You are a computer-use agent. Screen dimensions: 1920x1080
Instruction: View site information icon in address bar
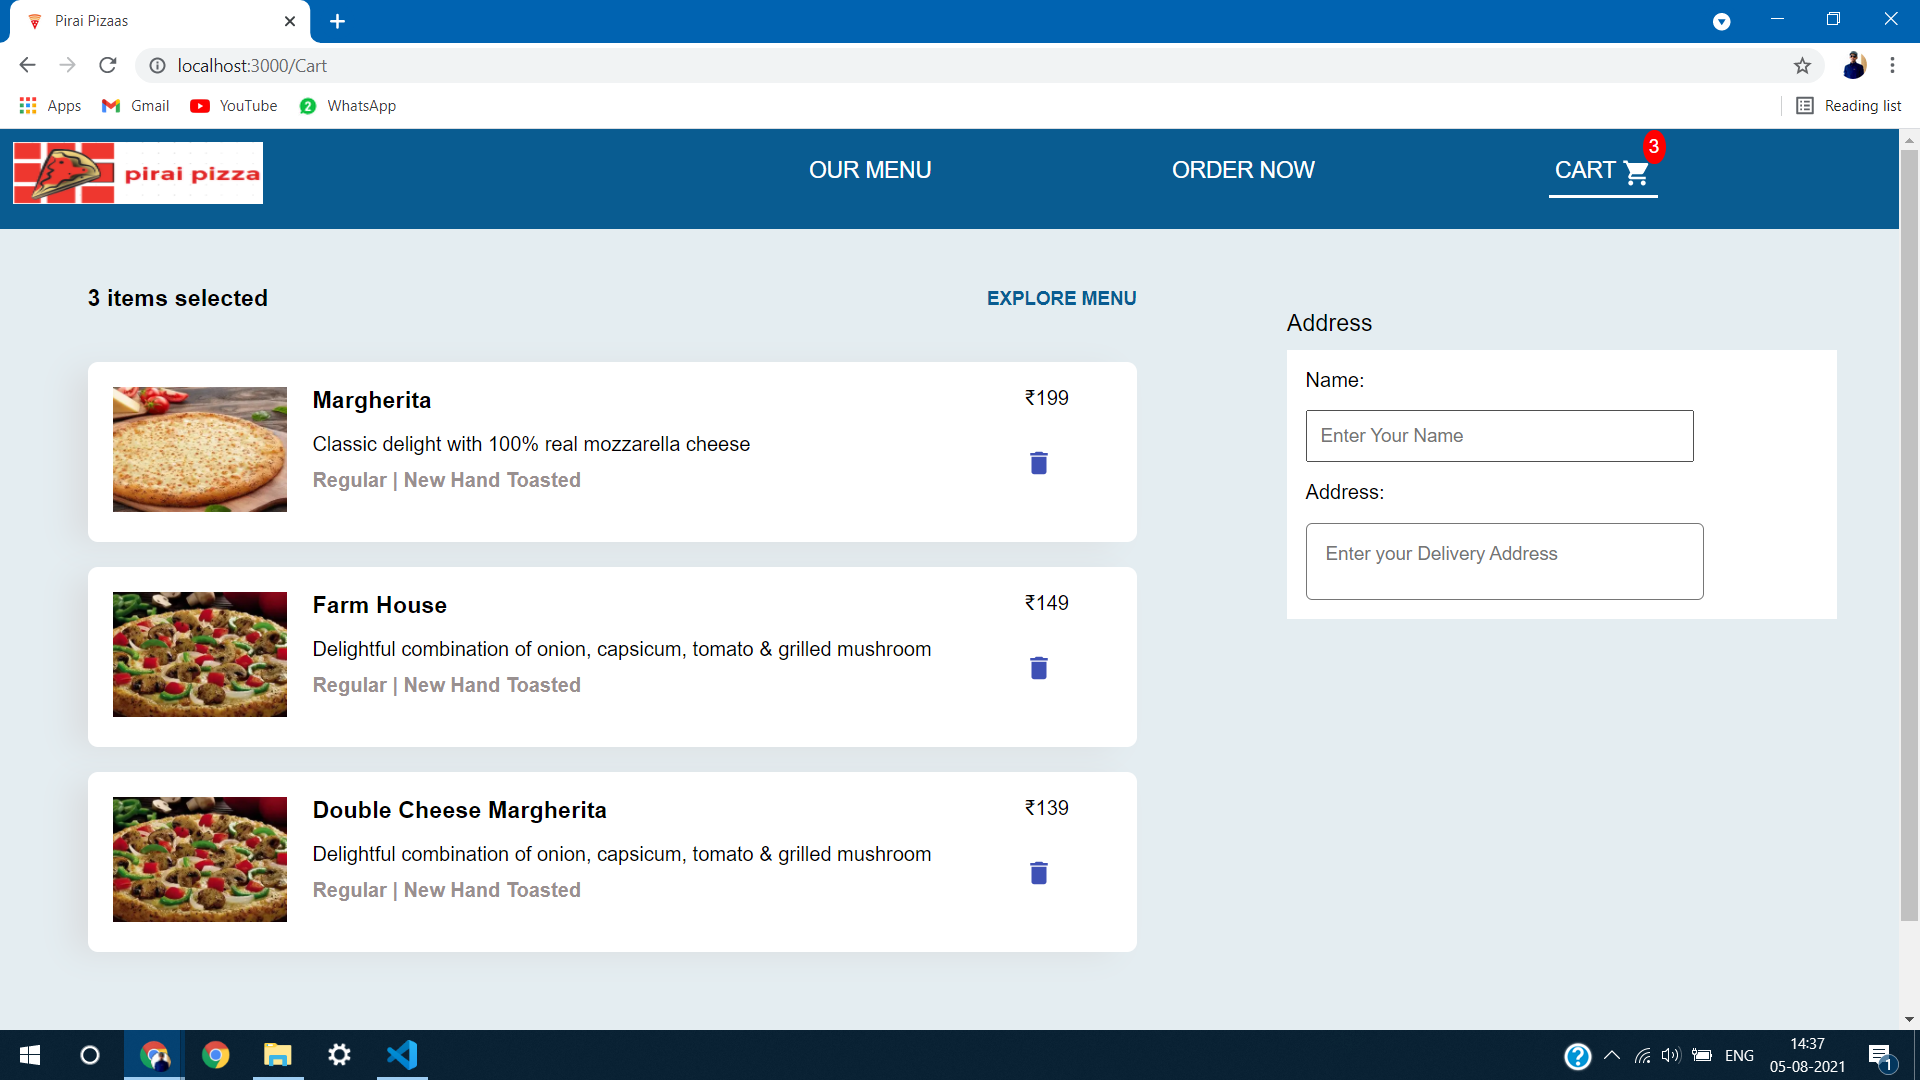pyautogui.click(x=157, y=66)
